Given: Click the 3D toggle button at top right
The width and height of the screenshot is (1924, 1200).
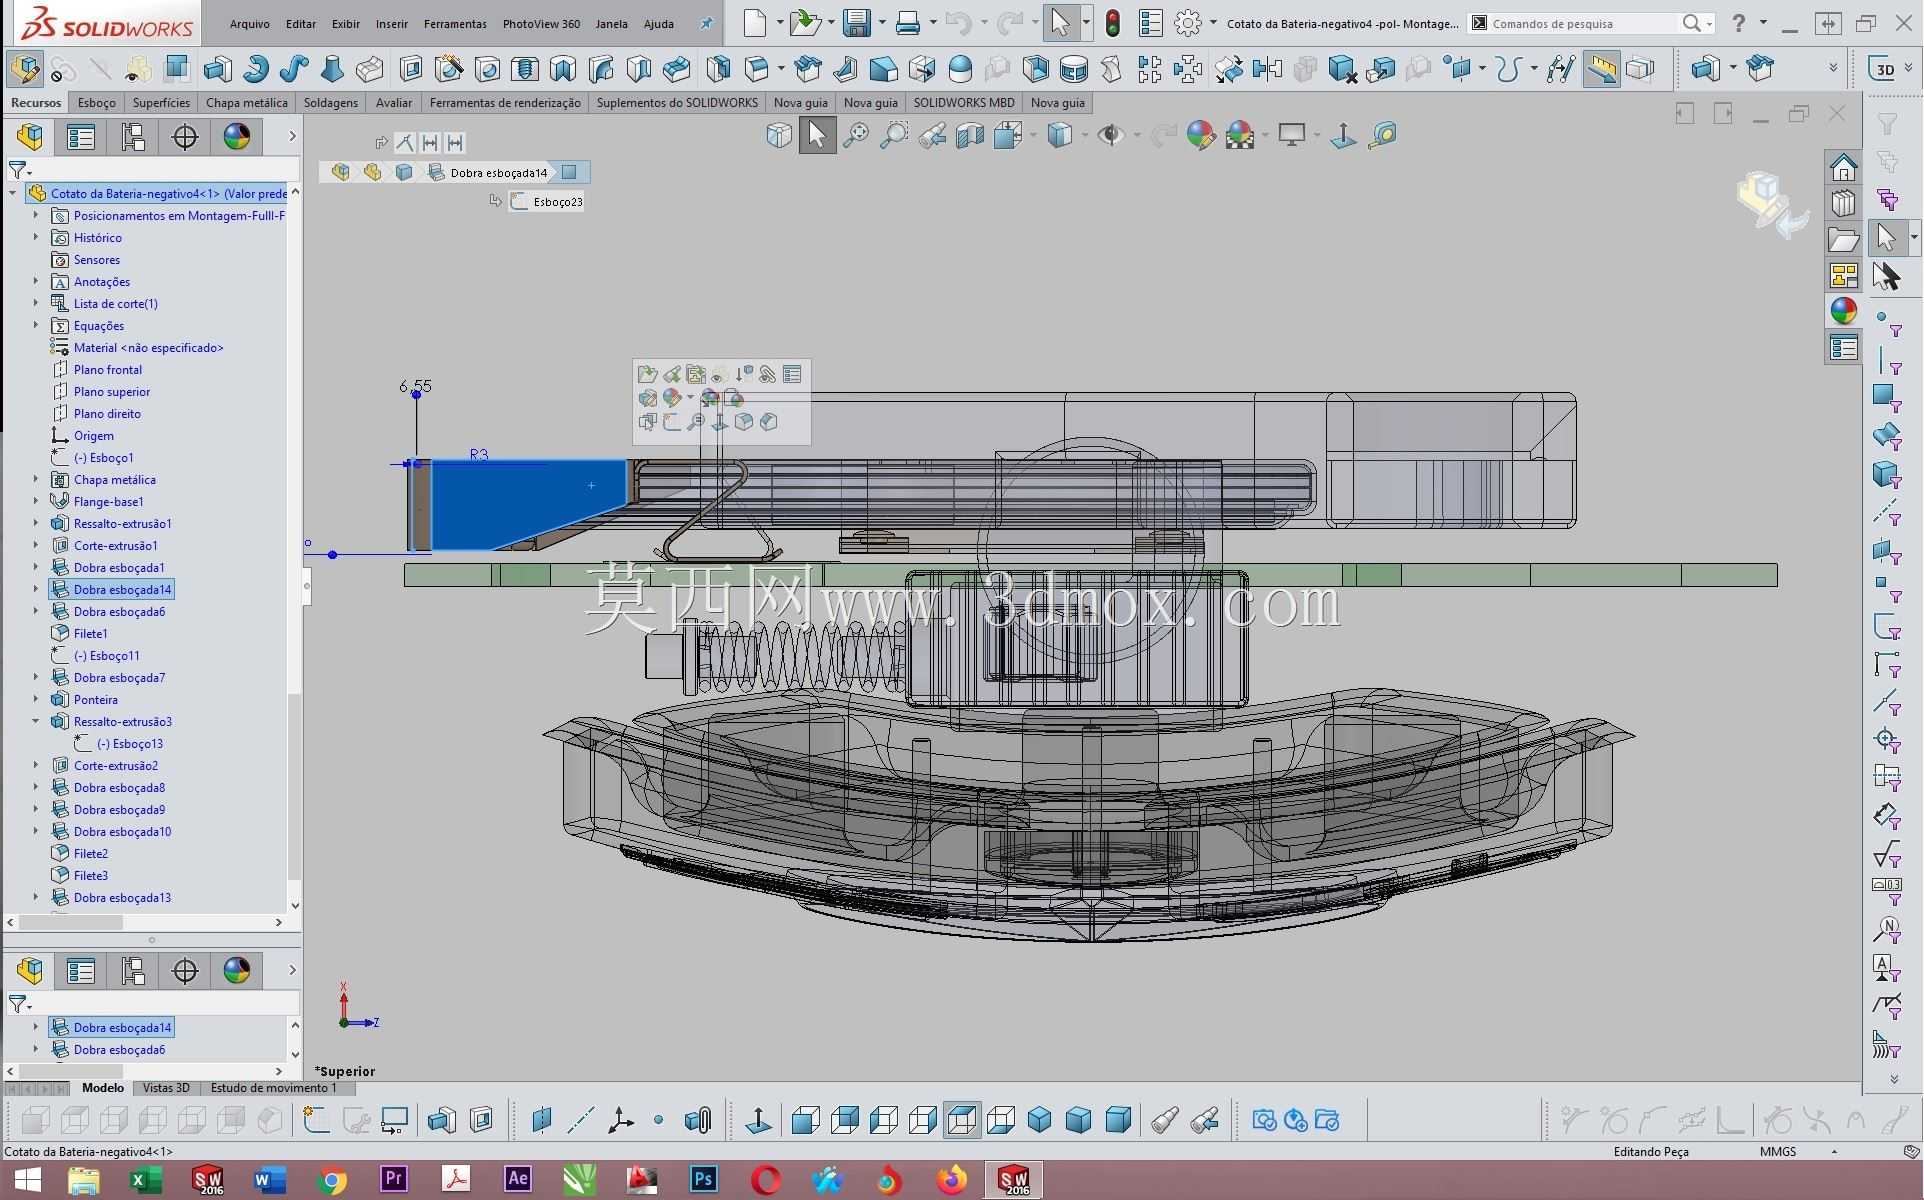Looking at the screenshot, I should coord(1885,69).
